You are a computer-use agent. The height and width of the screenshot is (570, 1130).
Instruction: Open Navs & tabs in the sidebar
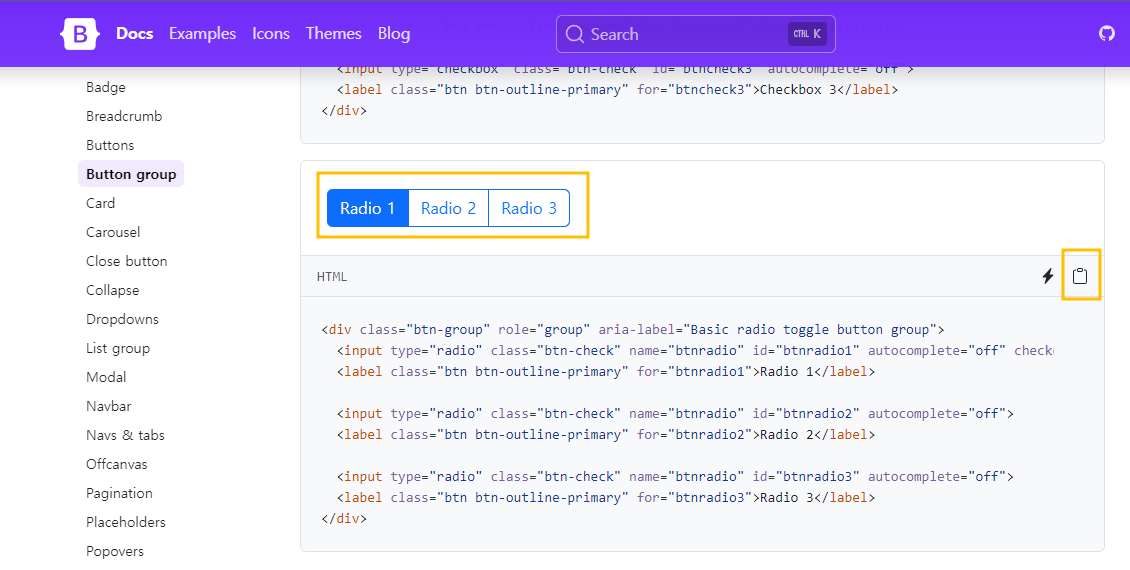point(125,435)
